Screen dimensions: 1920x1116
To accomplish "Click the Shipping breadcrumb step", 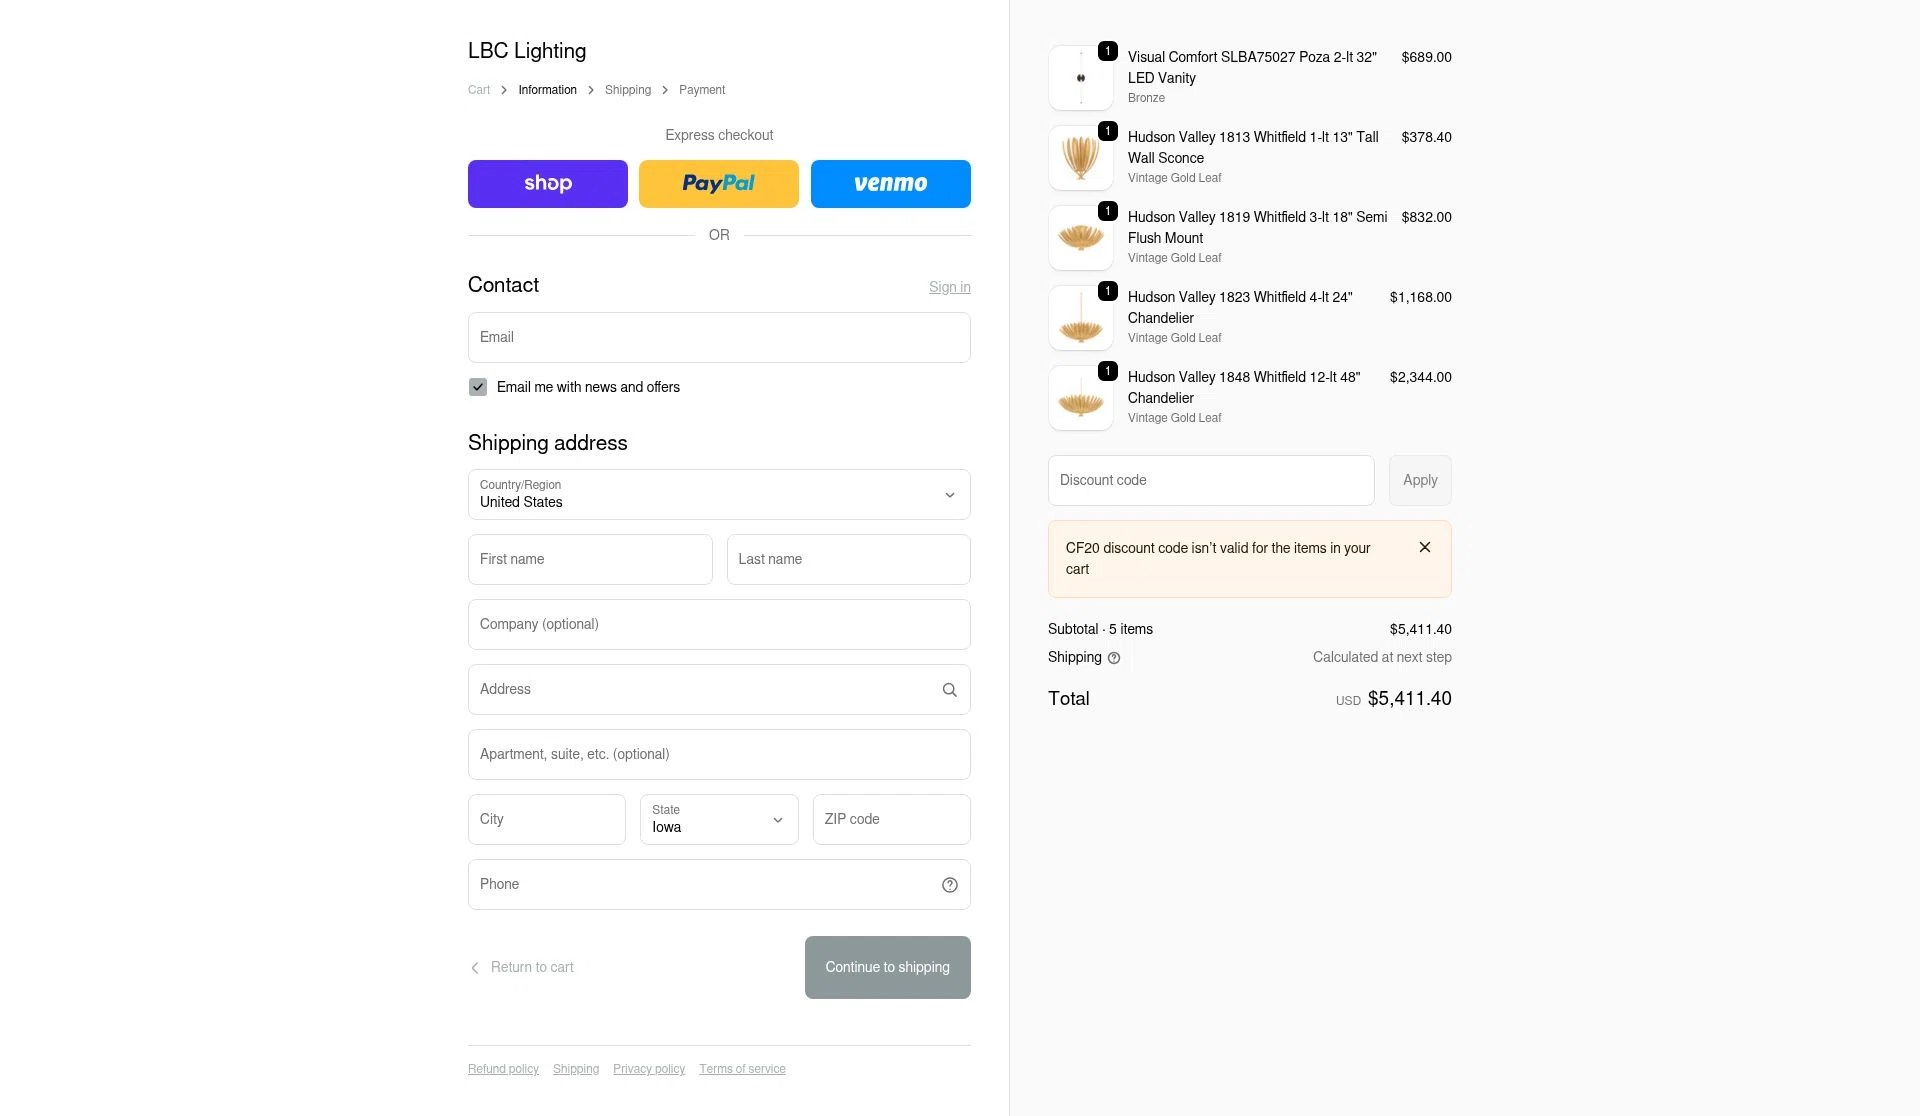I will point(627,90).
